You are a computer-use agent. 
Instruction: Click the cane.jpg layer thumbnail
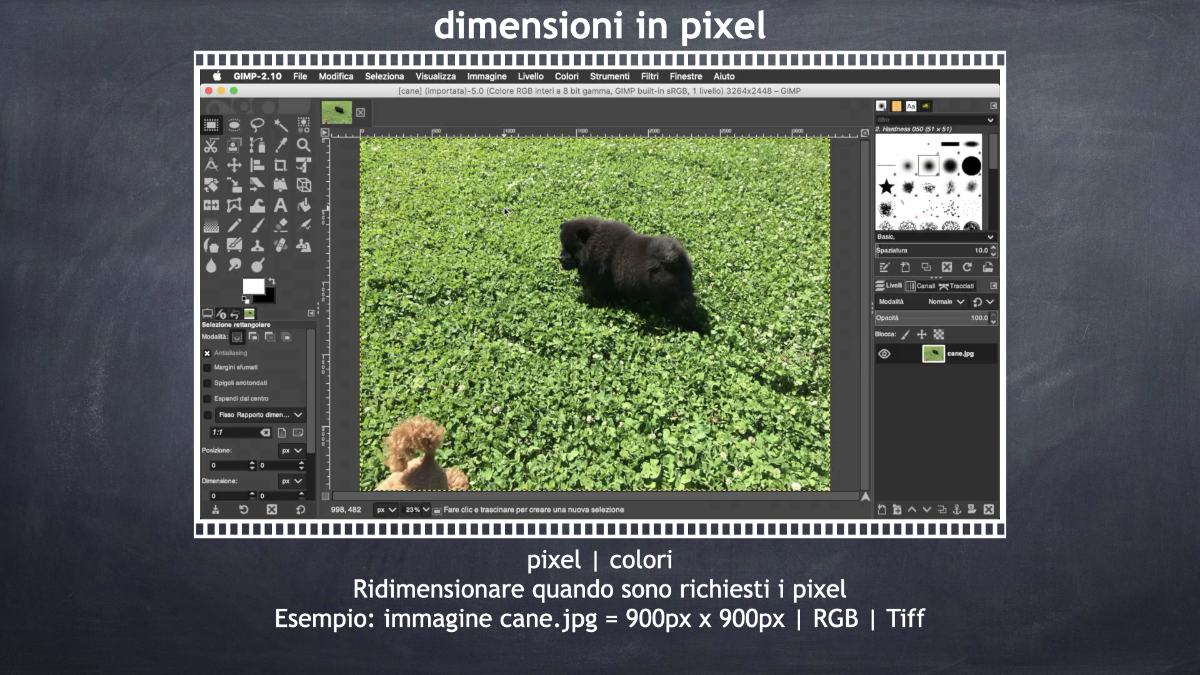pos(933,354)
